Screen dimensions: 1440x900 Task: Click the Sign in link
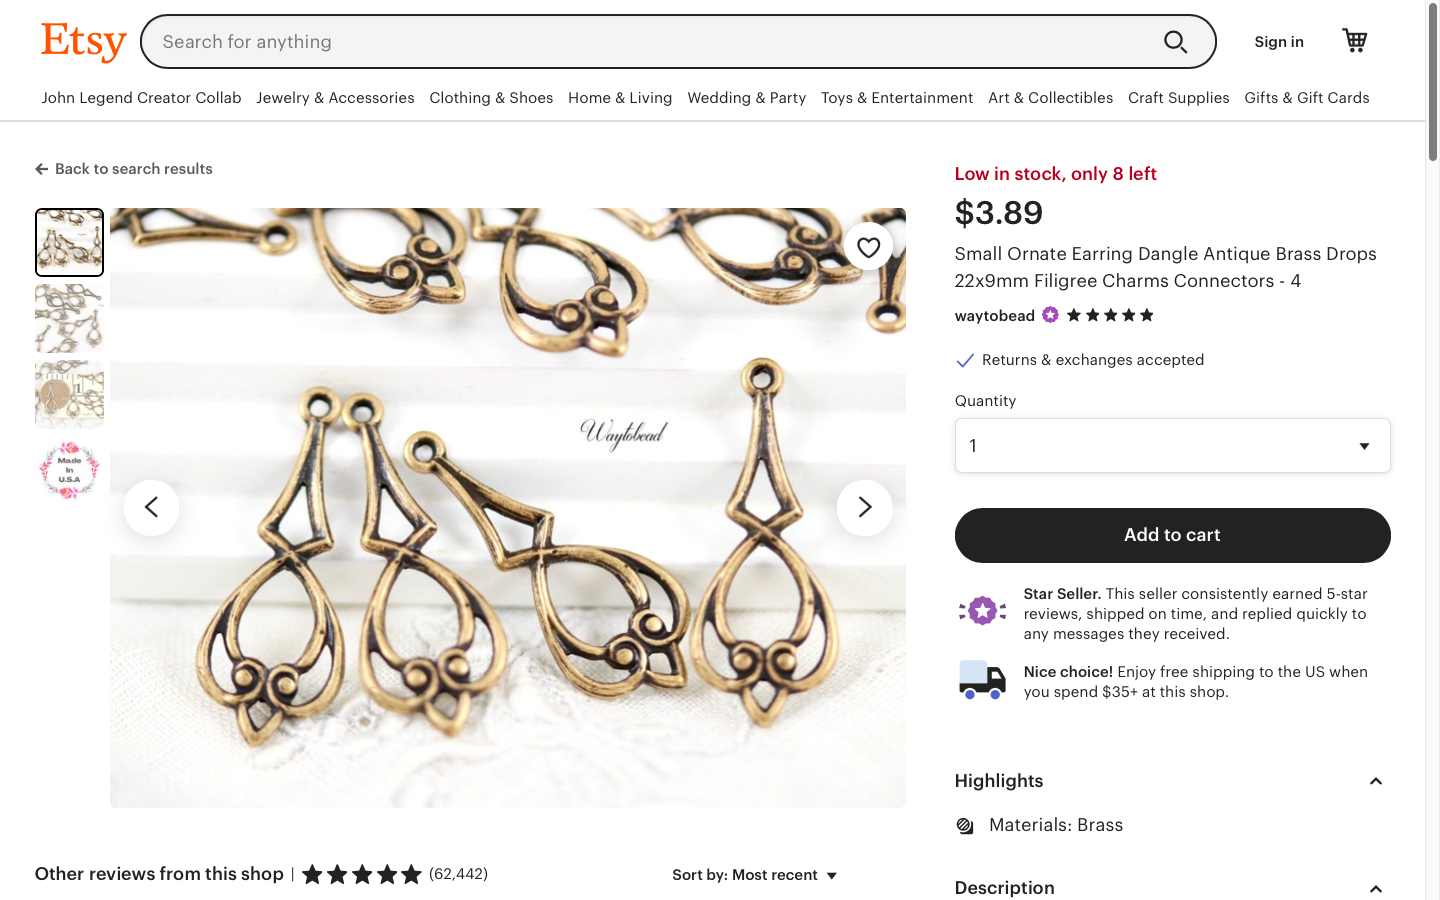tap(1279, 42)
